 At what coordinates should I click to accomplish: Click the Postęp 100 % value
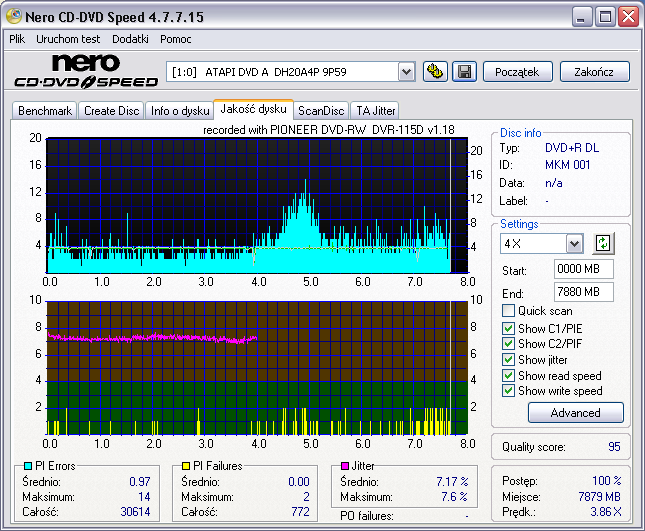click(x=607, y=480)
